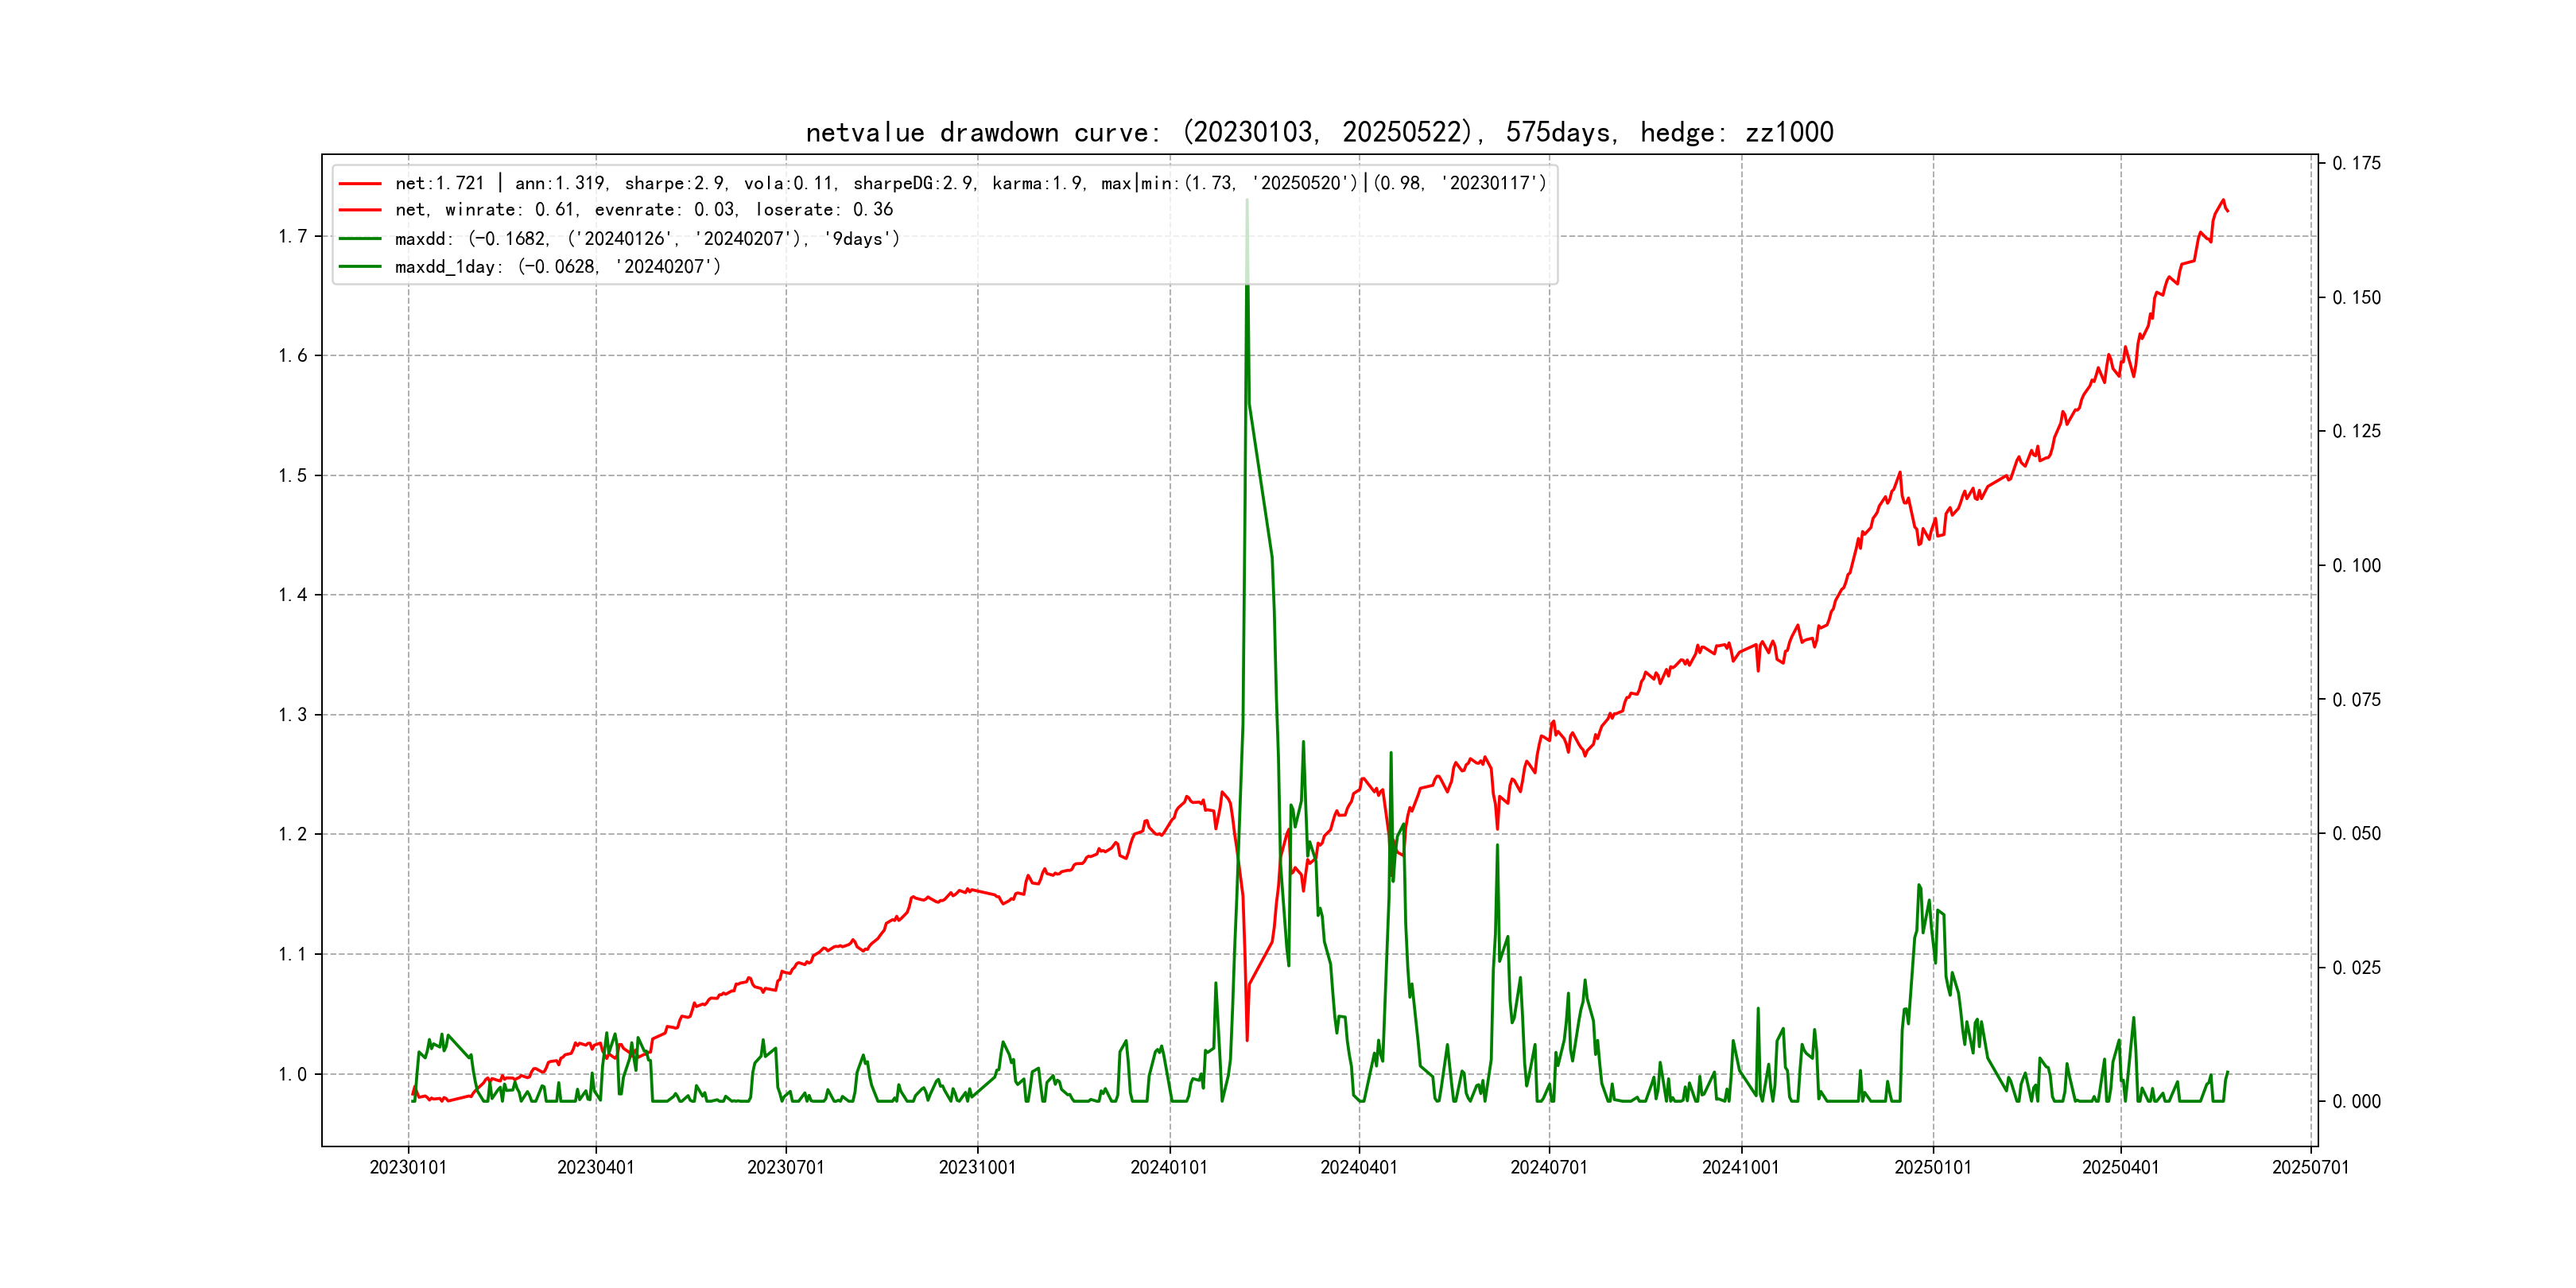Viewport: 2576px width, 1288px height.
Task: Click the red swatch beside net:1.721 legend entry
Action: tap(360, 184)
